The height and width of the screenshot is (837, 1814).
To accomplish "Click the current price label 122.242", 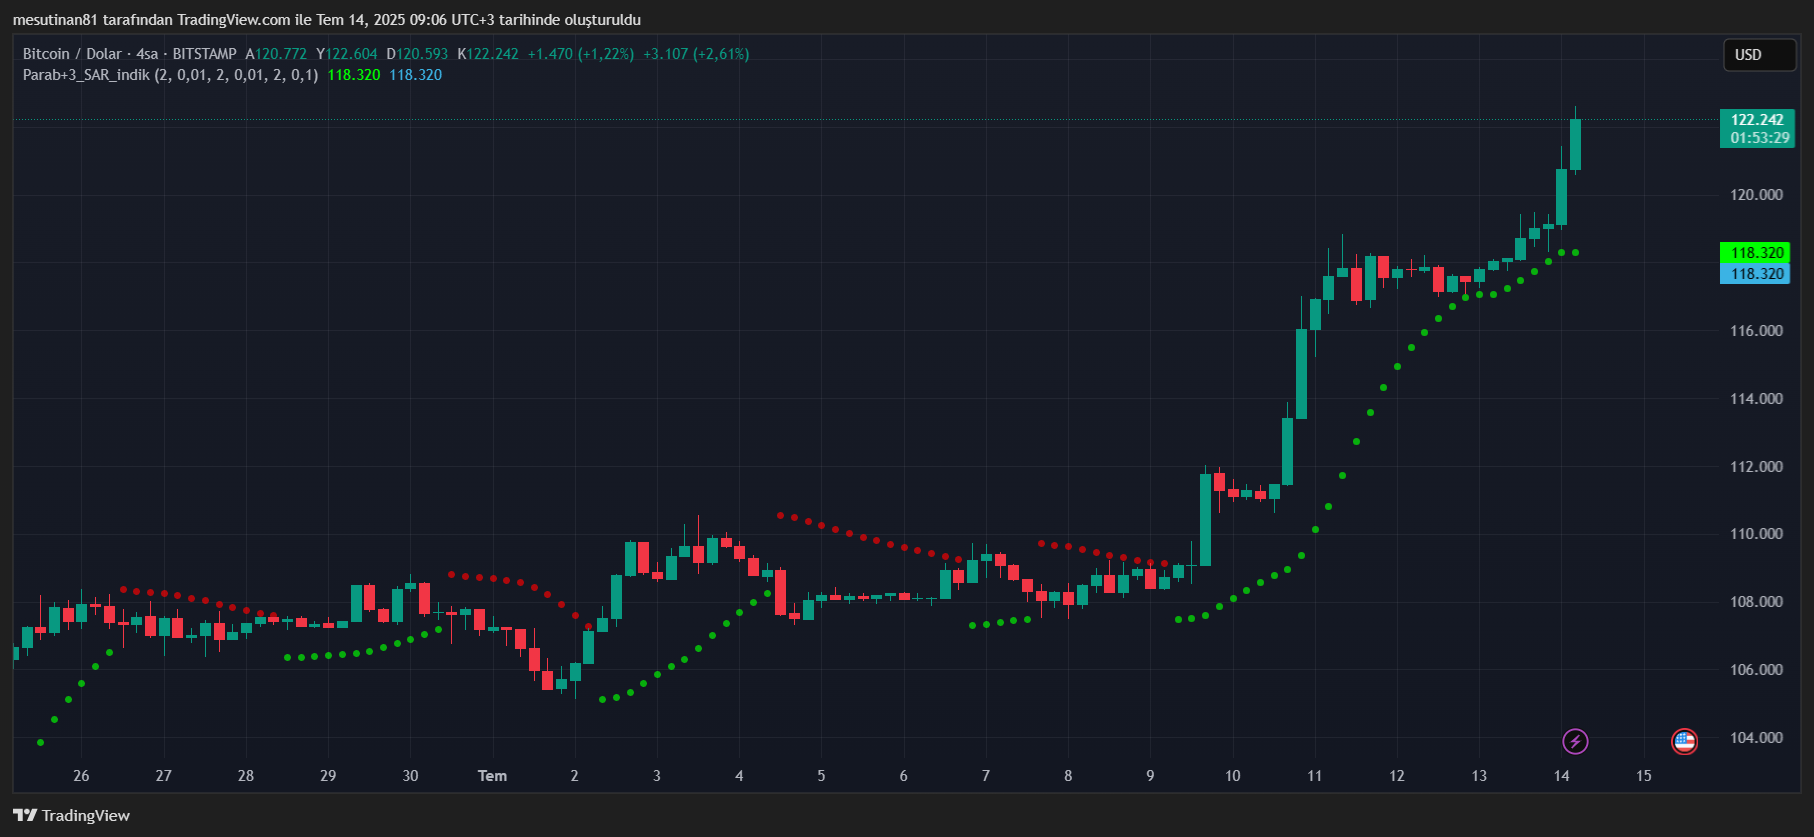I will coord(1757,120).
